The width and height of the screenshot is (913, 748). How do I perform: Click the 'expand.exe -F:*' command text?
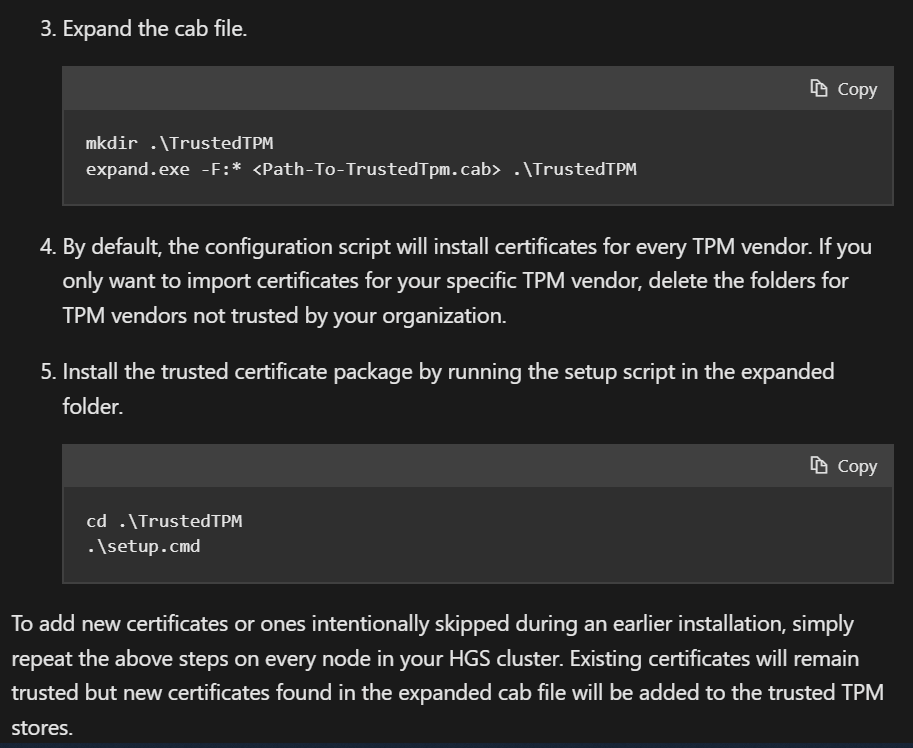click(x=165, y=168)
